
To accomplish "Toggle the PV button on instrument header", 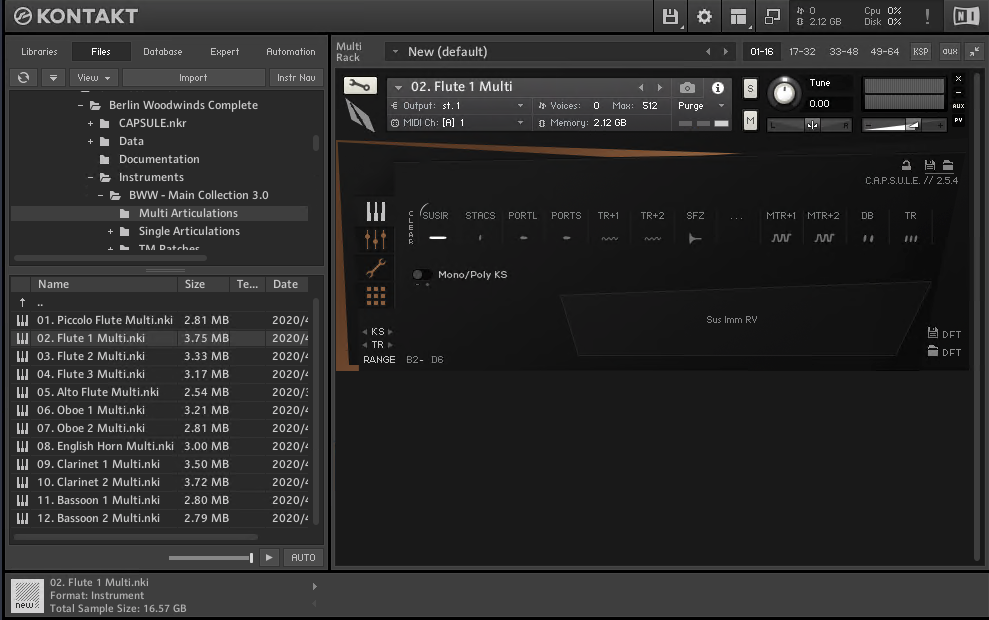I will [x=958, y=120].
